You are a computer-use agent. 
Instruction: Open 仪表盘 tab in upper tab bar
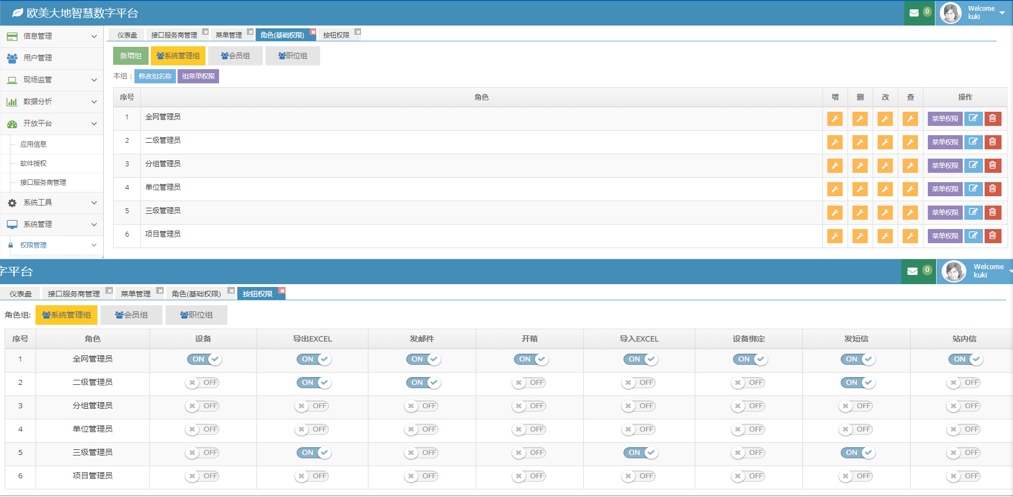pos(127,35)
